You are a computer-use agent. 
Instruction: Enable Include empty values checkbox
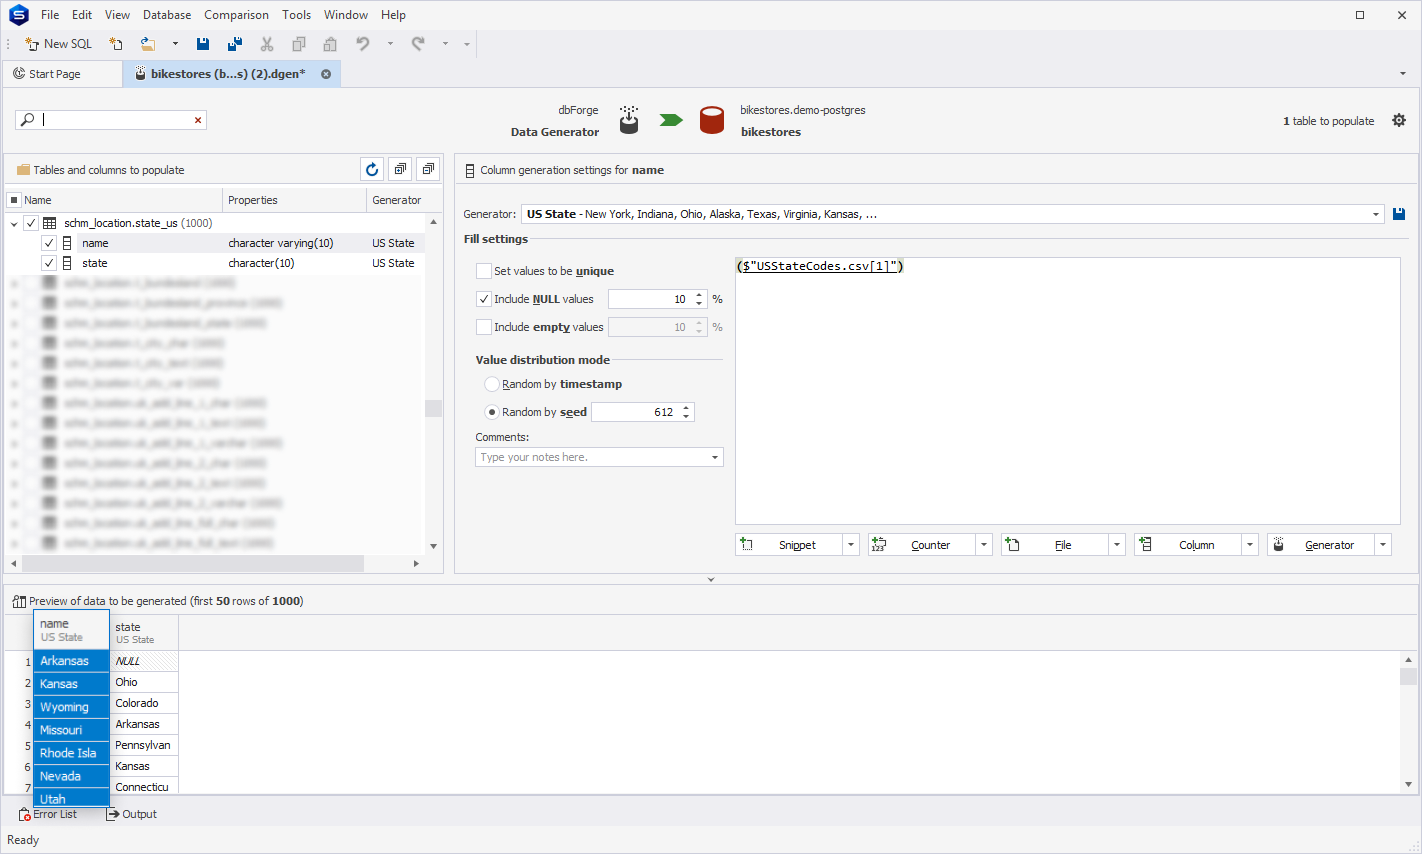(484, 327)
